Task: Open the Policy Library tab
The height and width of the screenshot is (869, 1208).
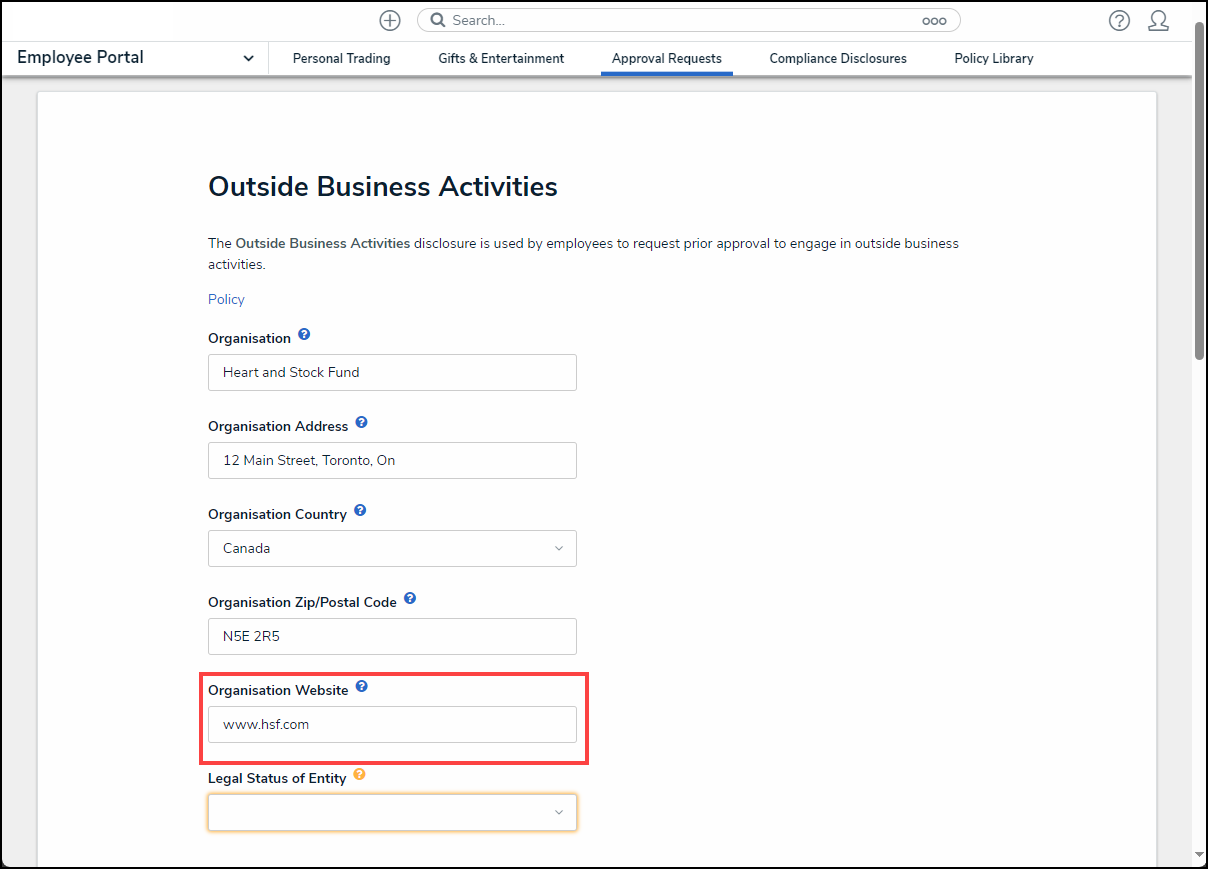Action: [x=993, y=58]
